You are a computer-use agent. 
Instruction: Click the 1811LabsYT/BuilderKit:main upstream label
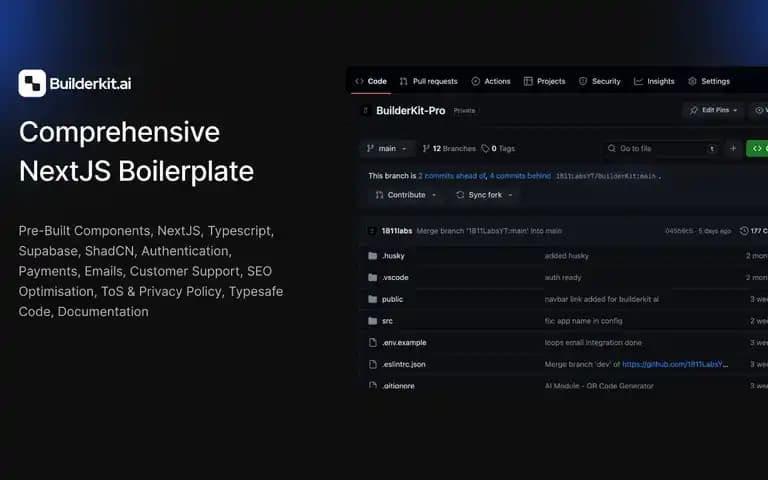click(605, 176)
